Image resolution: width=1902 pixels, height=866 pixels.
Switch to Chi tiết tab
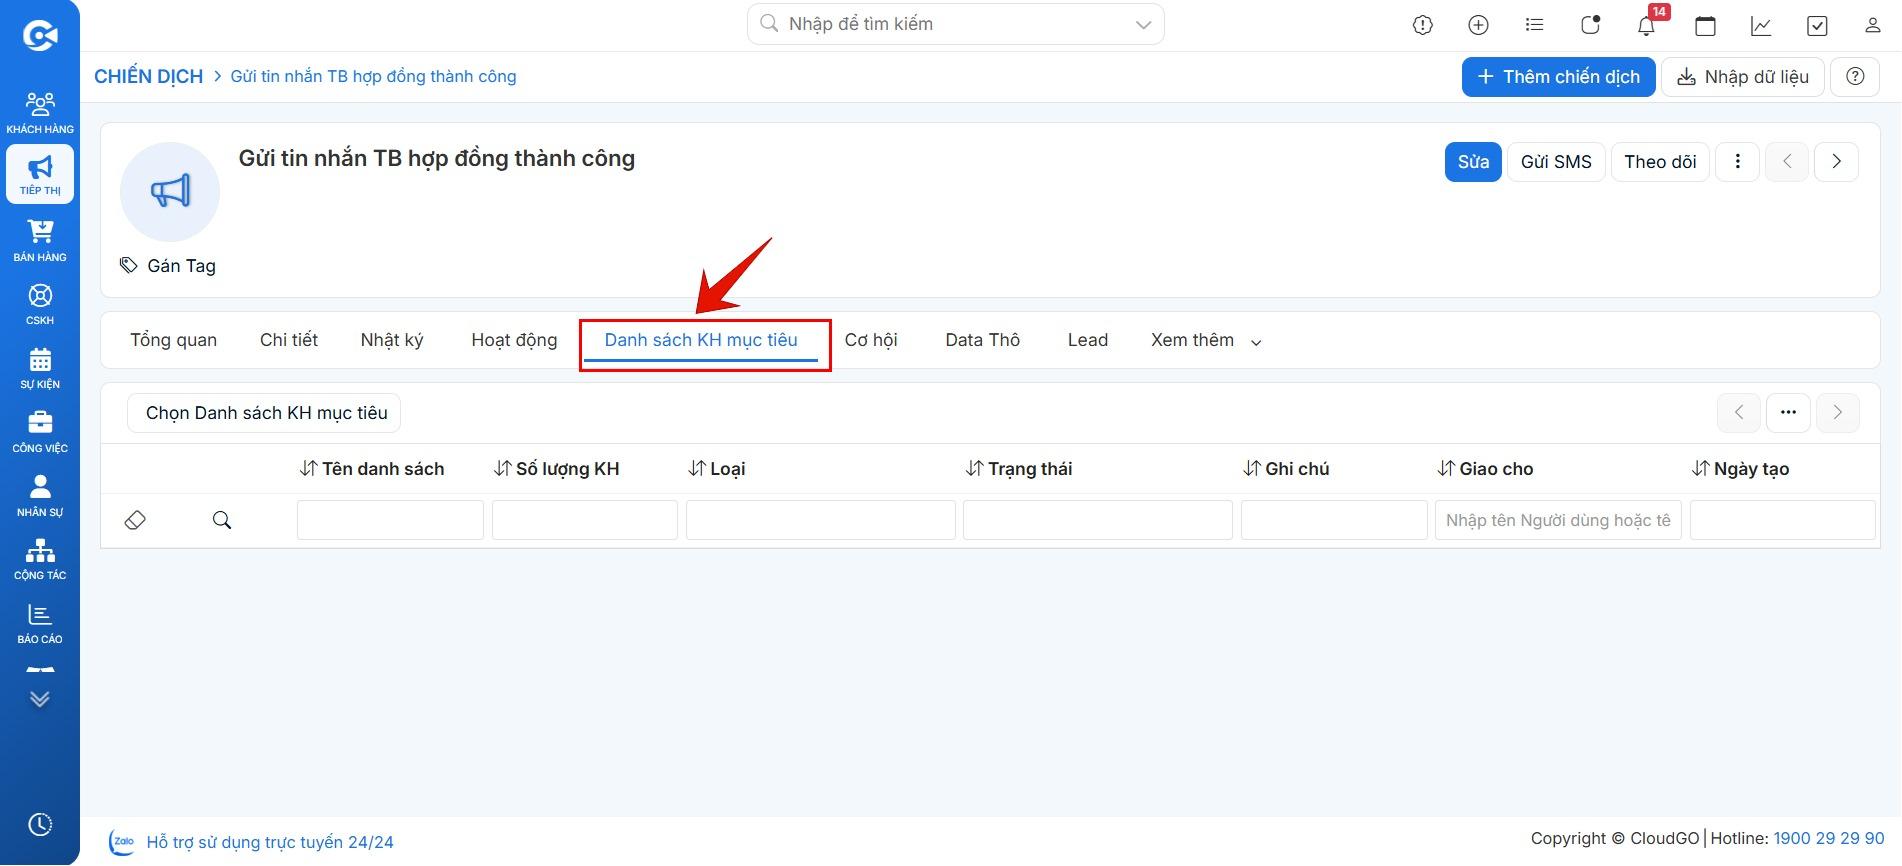point(289,340)
